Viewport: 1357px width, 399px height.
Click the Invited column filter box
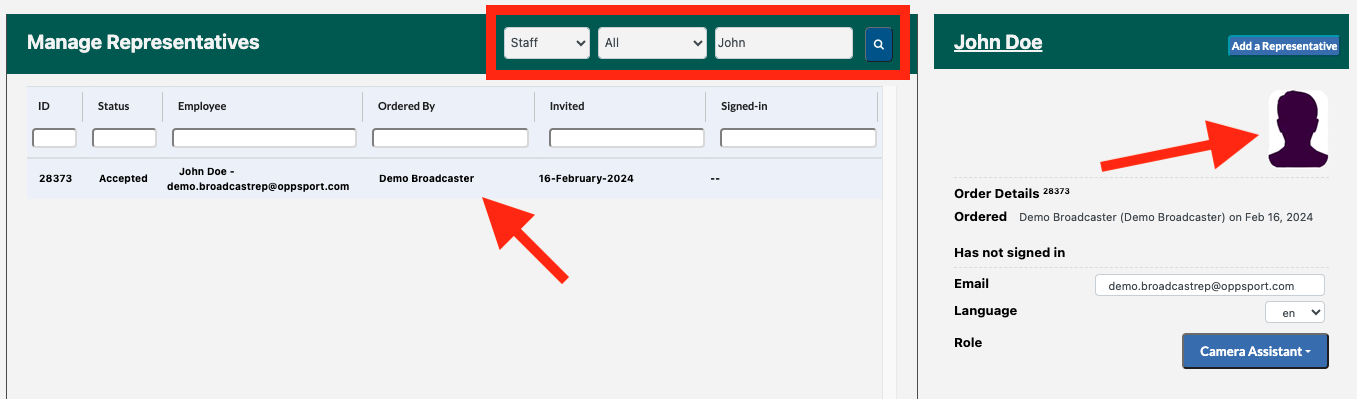tap(627, 138)
